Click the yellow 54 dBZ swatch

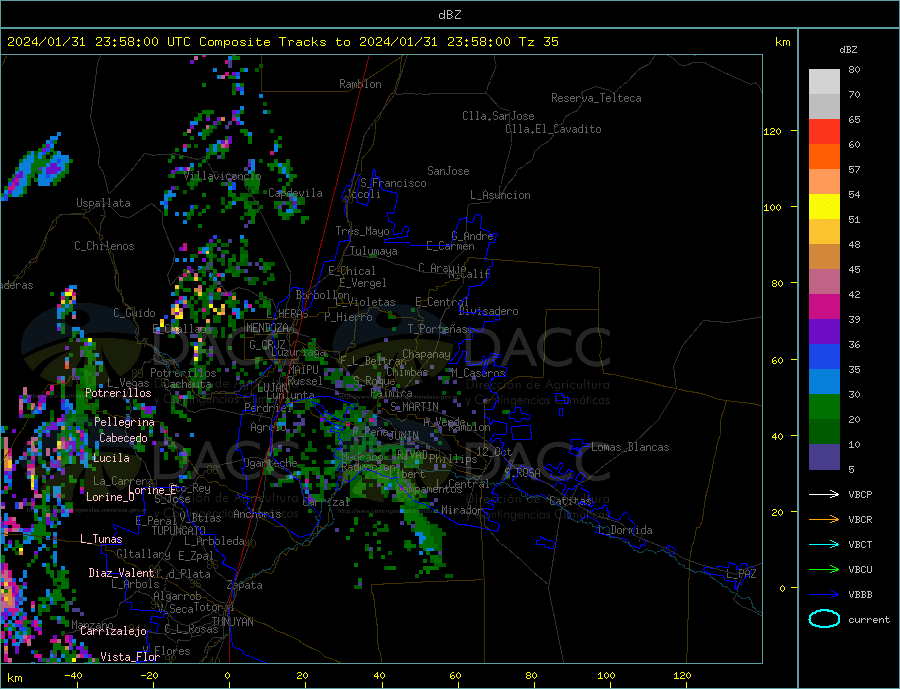824,207
